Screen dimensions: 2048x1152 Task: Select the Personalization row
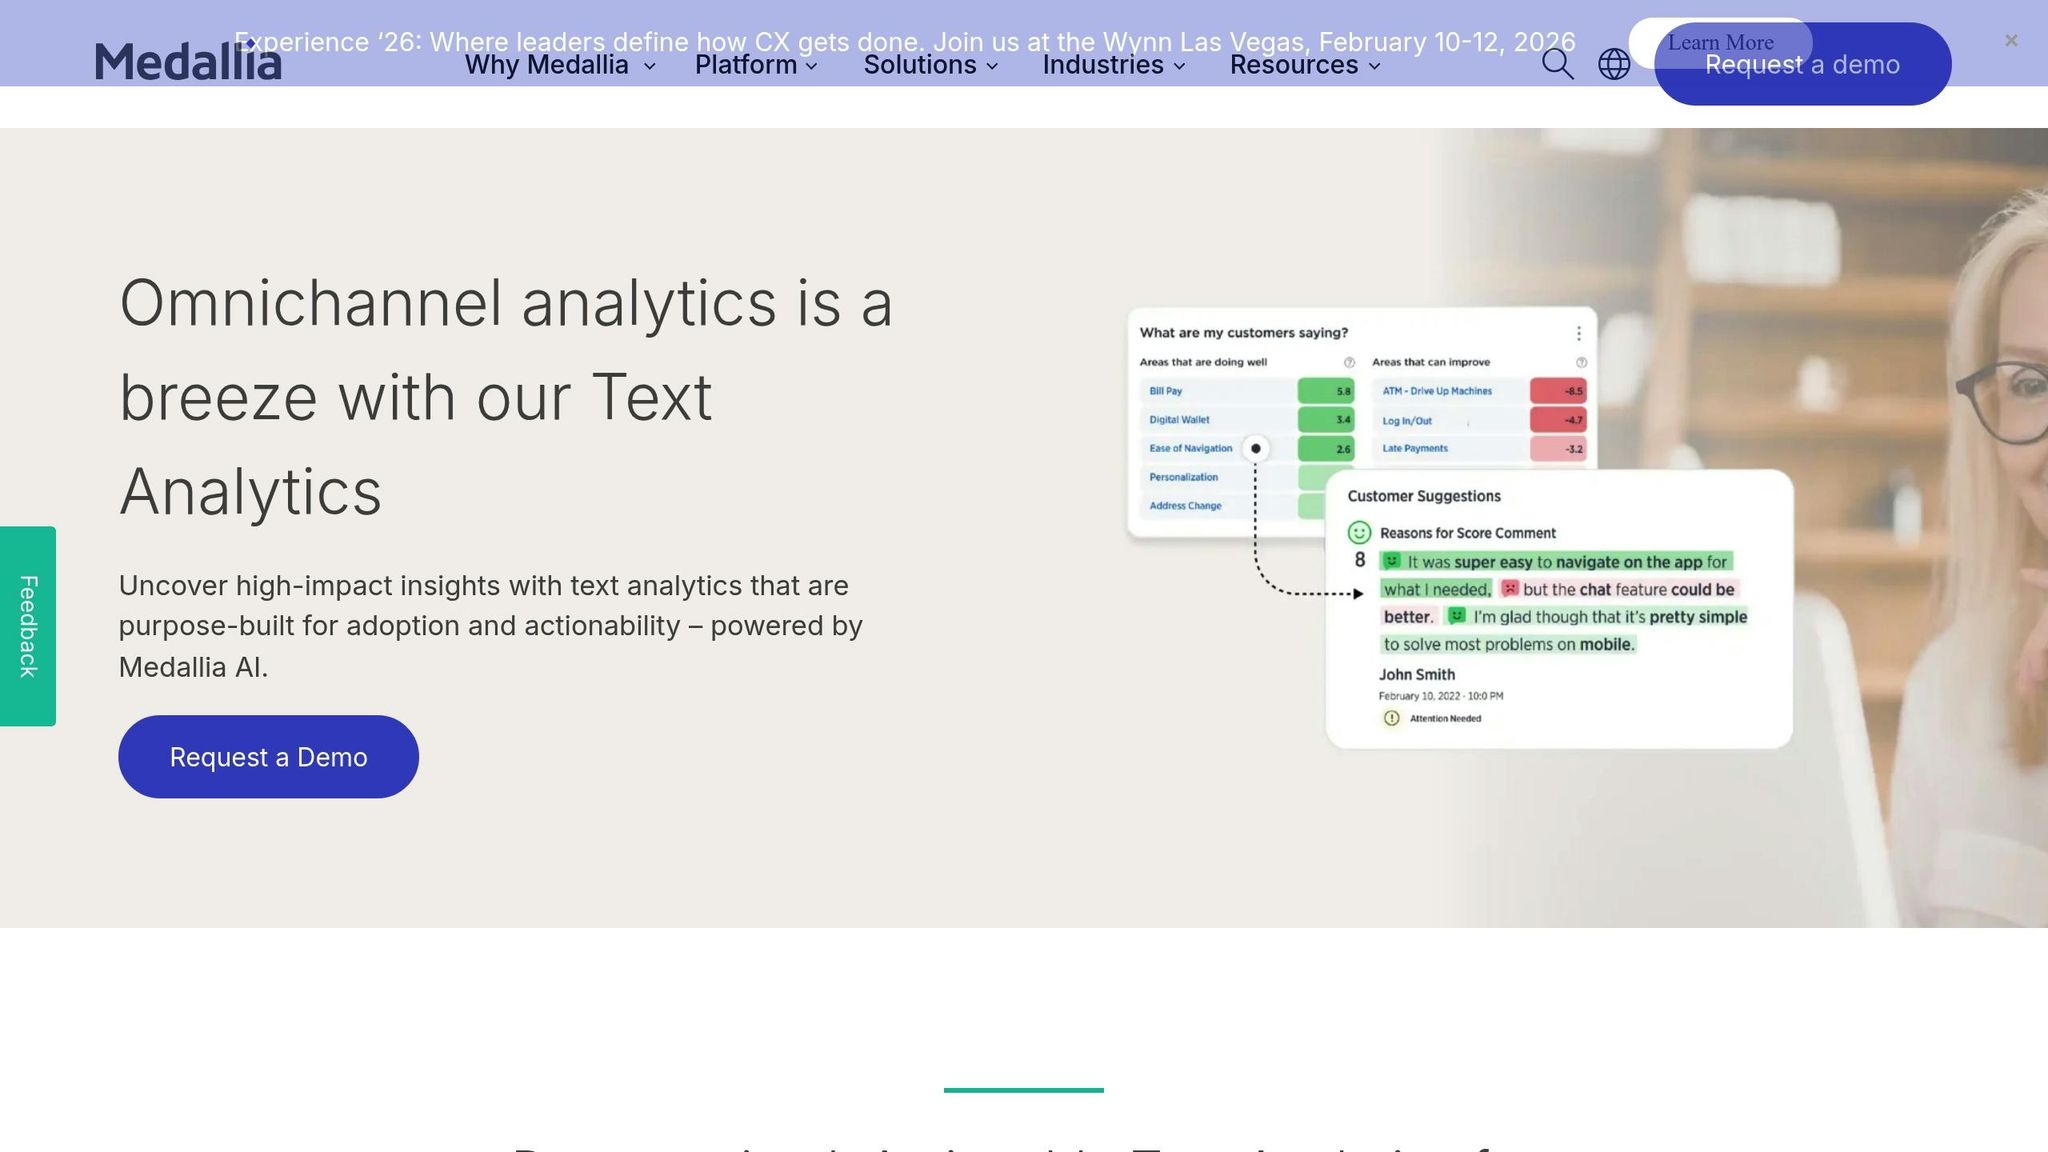click(x=1234, y=477)
